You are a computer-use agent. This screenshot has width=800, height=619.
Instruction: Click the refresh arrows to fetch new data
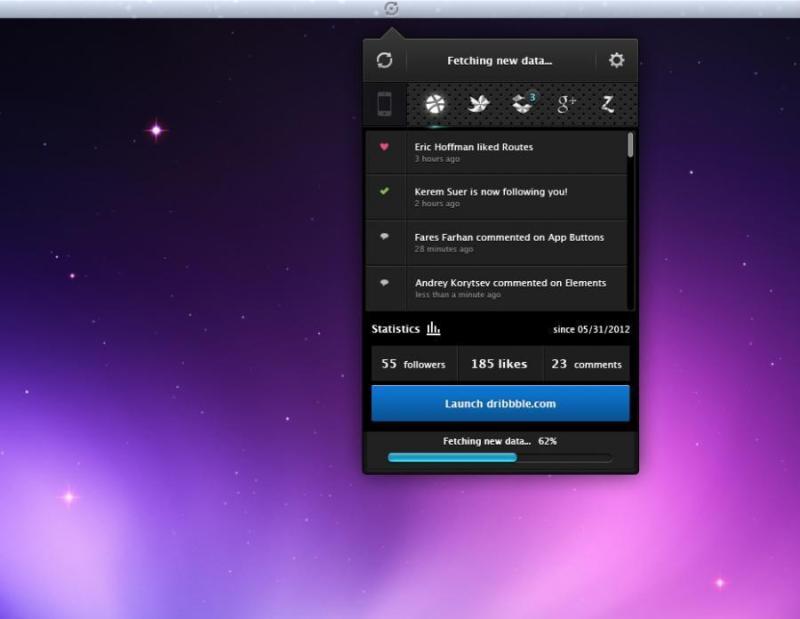(x=385, y=59)
